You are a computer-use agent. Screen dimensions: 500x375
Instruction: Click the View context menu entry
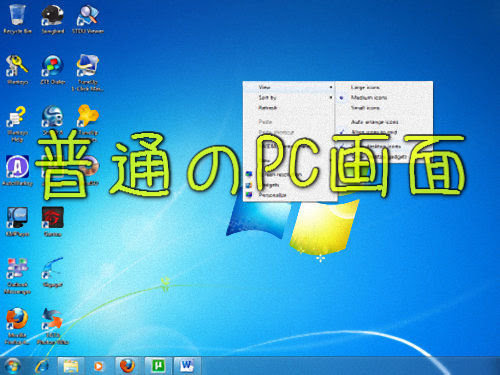(x=264, y=87)
